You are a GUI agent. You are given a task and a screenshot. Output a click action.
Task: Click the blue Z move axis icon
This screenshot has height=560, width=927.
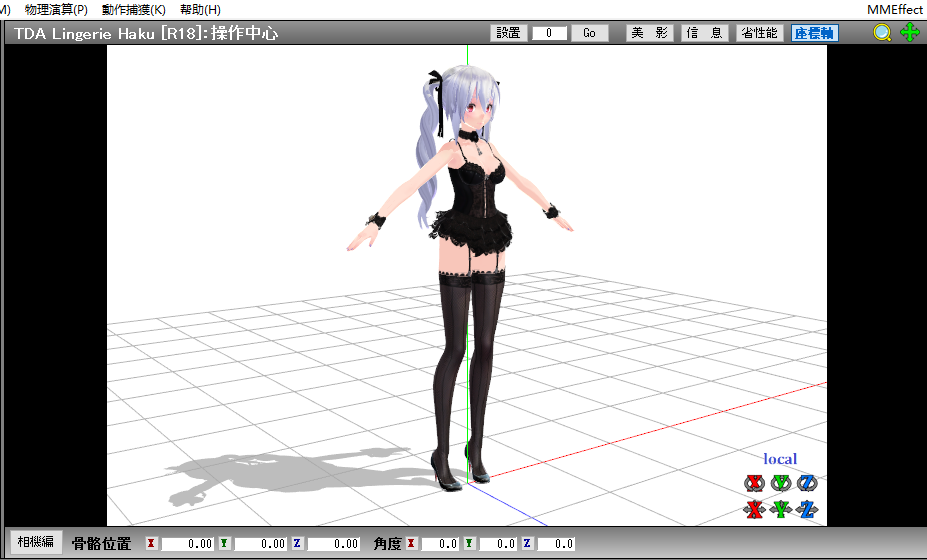tap(807, 510)
